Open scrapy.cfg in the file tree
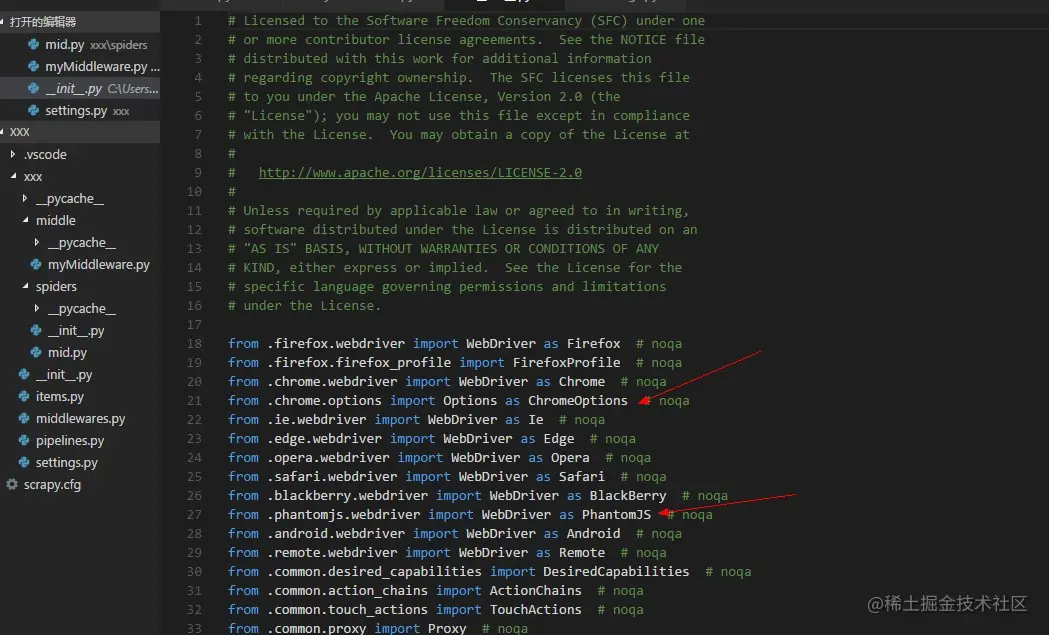 pyautogui.click(x=52, y=484)
